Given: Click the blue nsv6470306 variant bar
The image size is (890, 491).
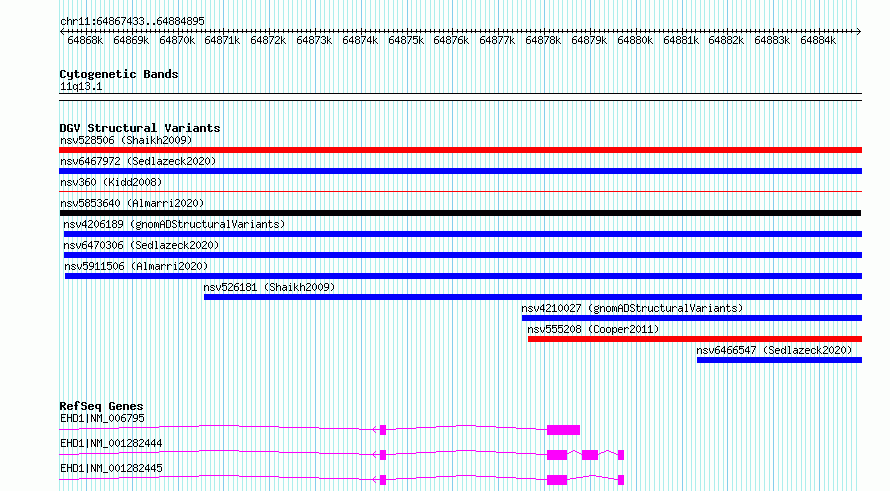Looking at the screenshot, I should [x=463, y=255].
